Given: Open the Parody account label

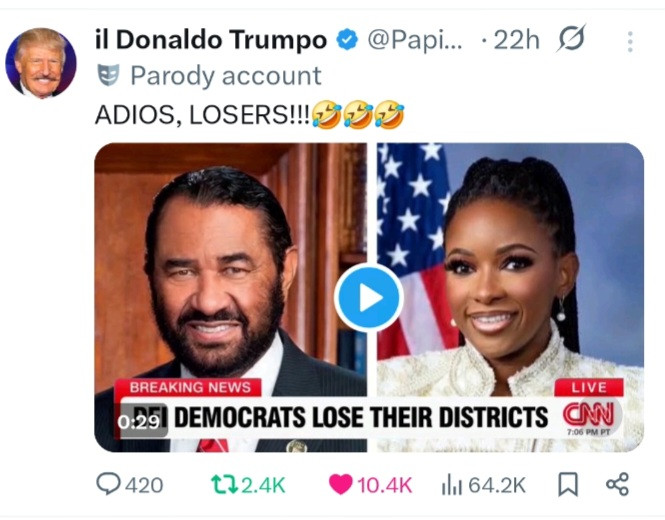Looking at the screenshot, I should click(226, 76).
